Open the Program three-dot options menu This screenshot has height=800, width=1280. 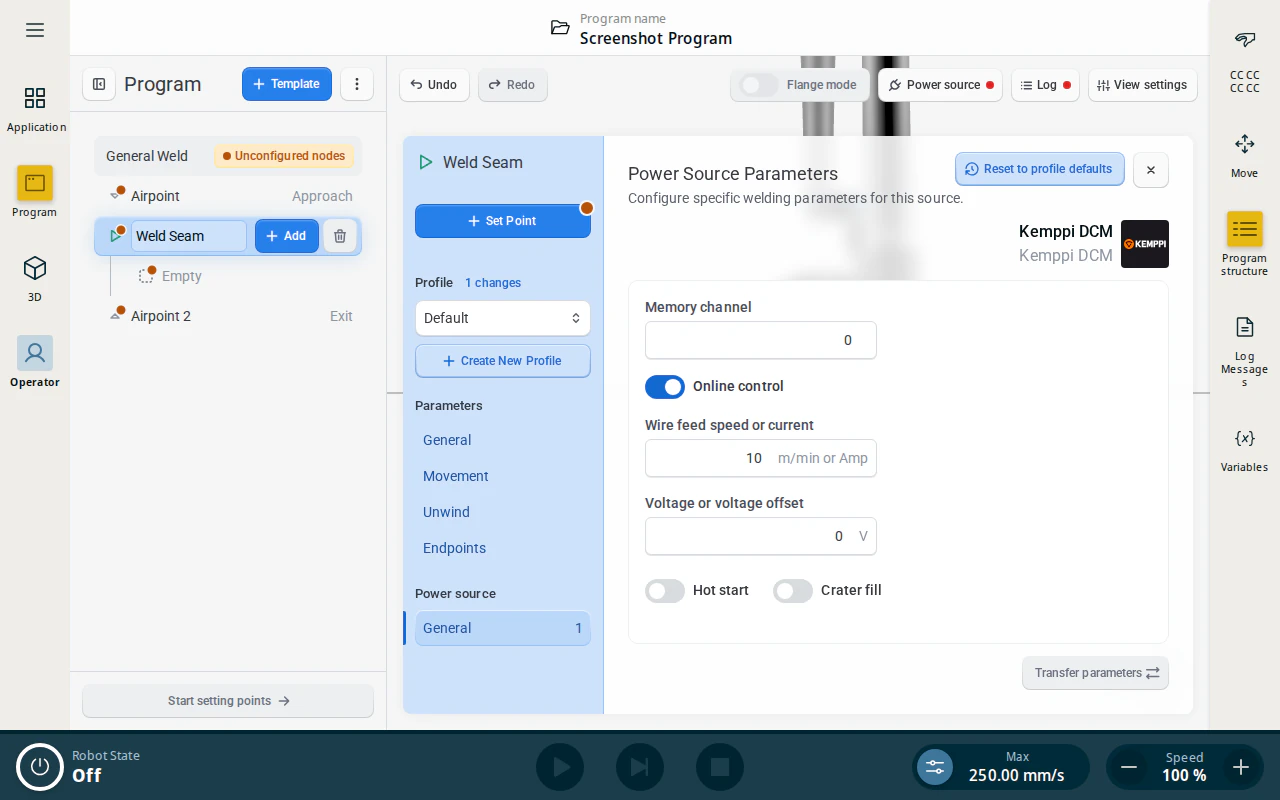click(357, 84)
